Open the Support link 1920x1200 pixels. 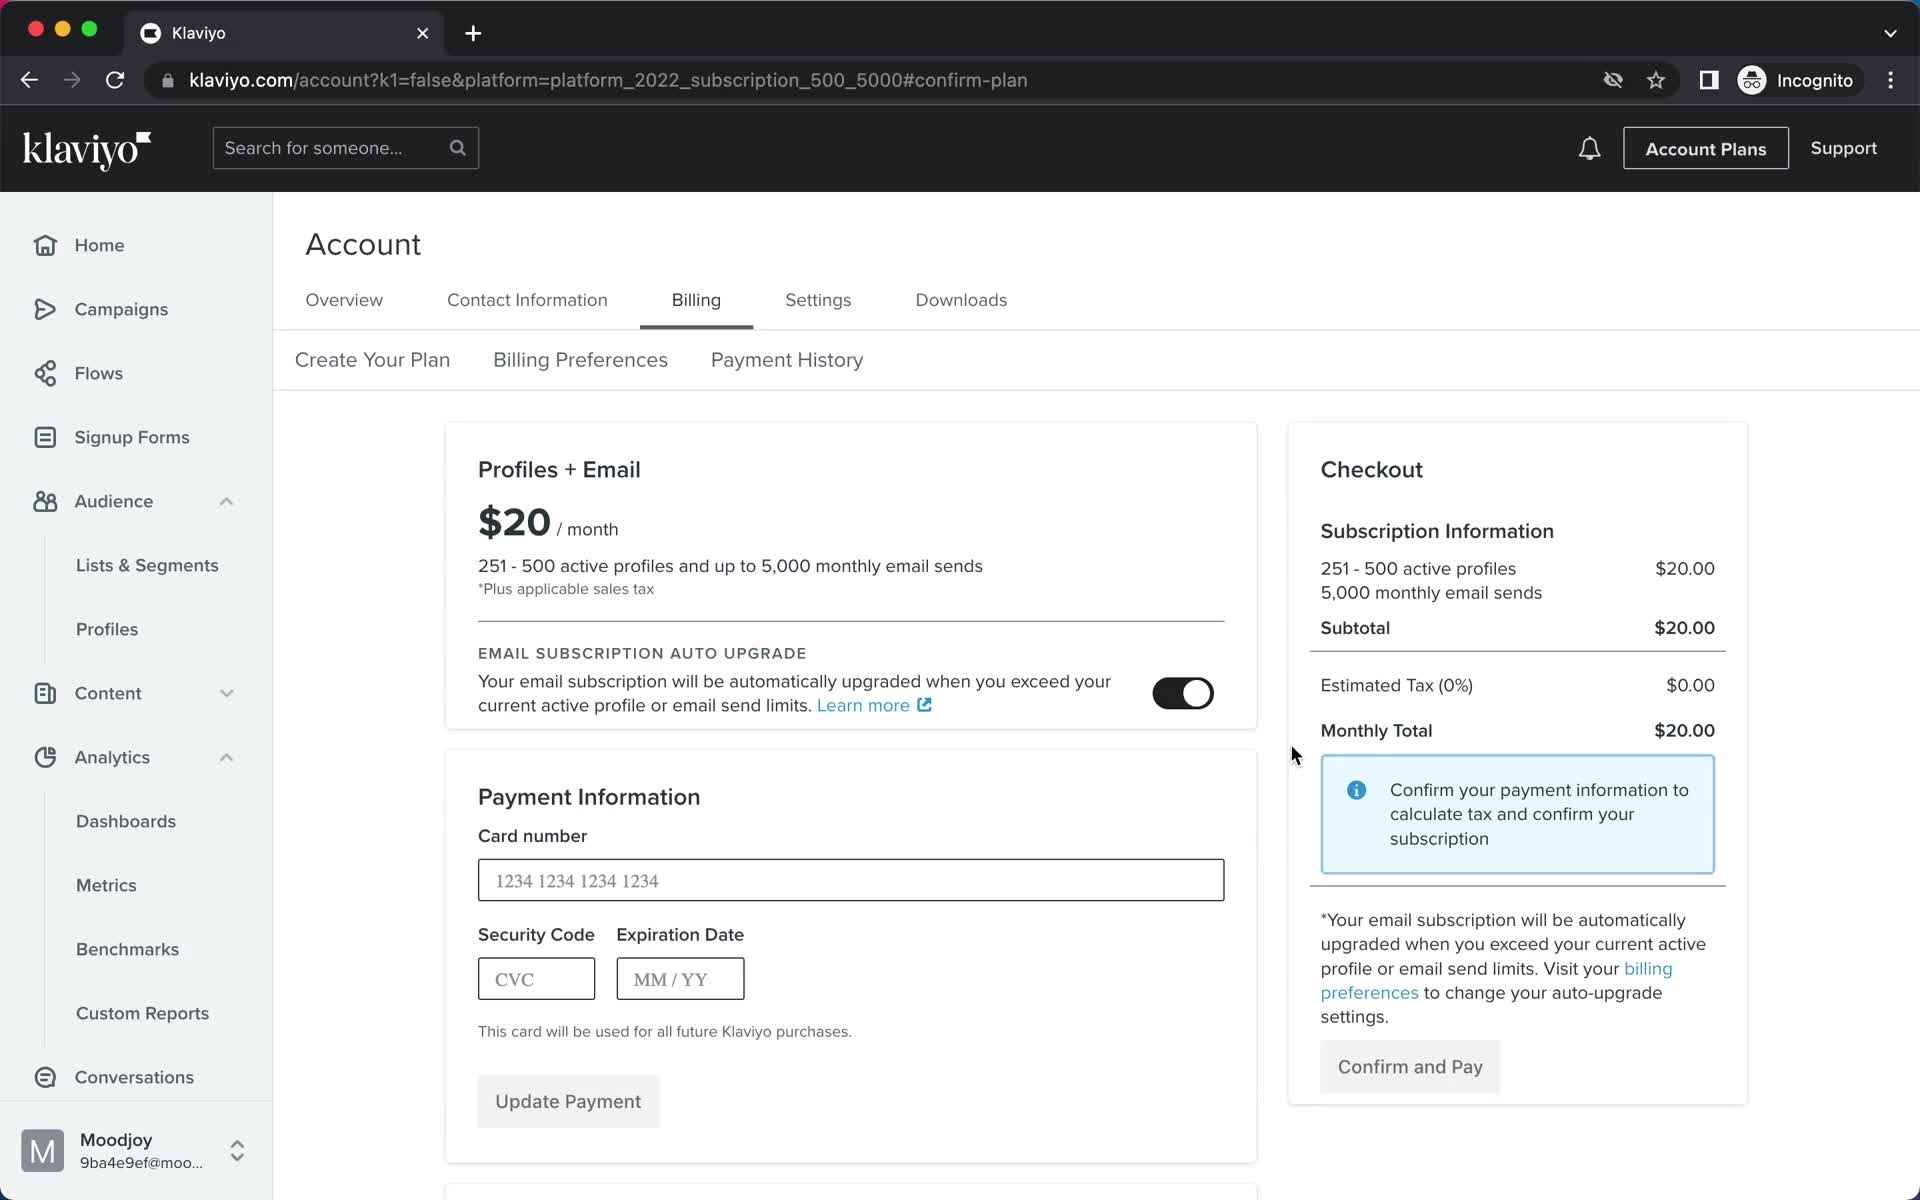pos(1843,148)
